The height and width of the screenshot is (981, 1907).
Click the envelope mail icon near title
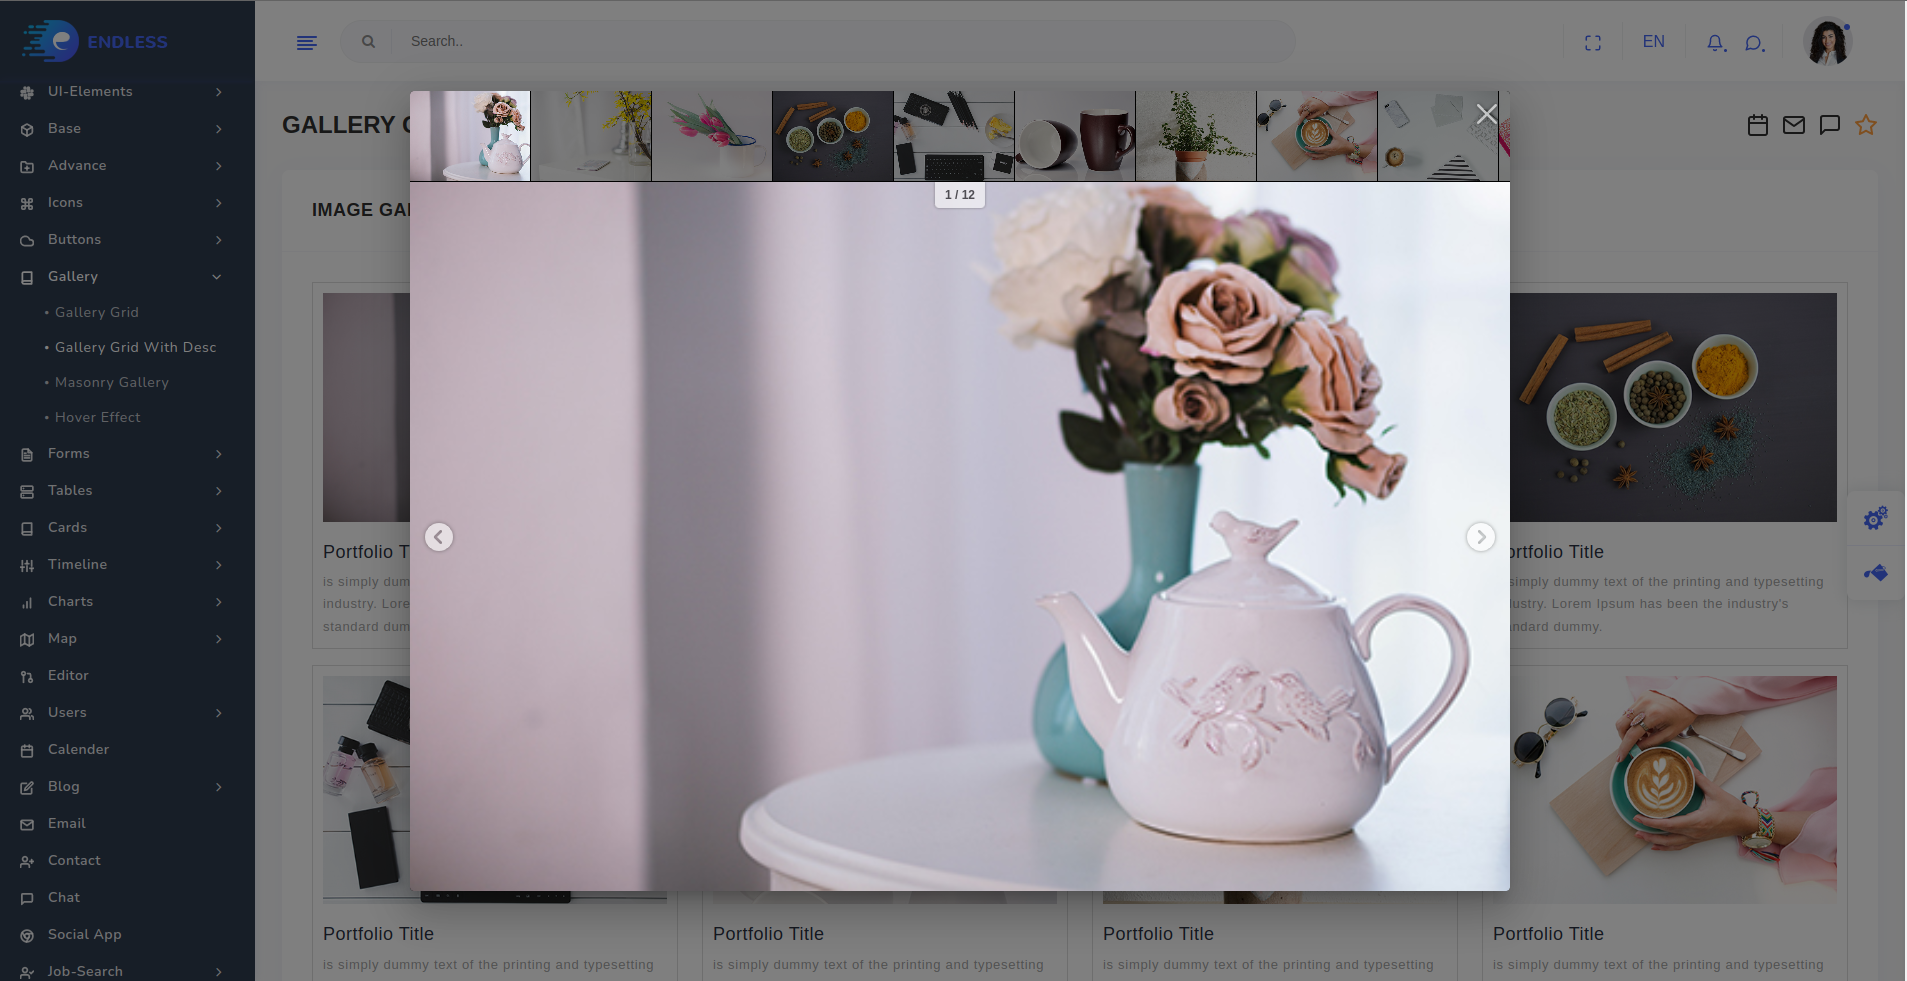[x=1793, y=125]
